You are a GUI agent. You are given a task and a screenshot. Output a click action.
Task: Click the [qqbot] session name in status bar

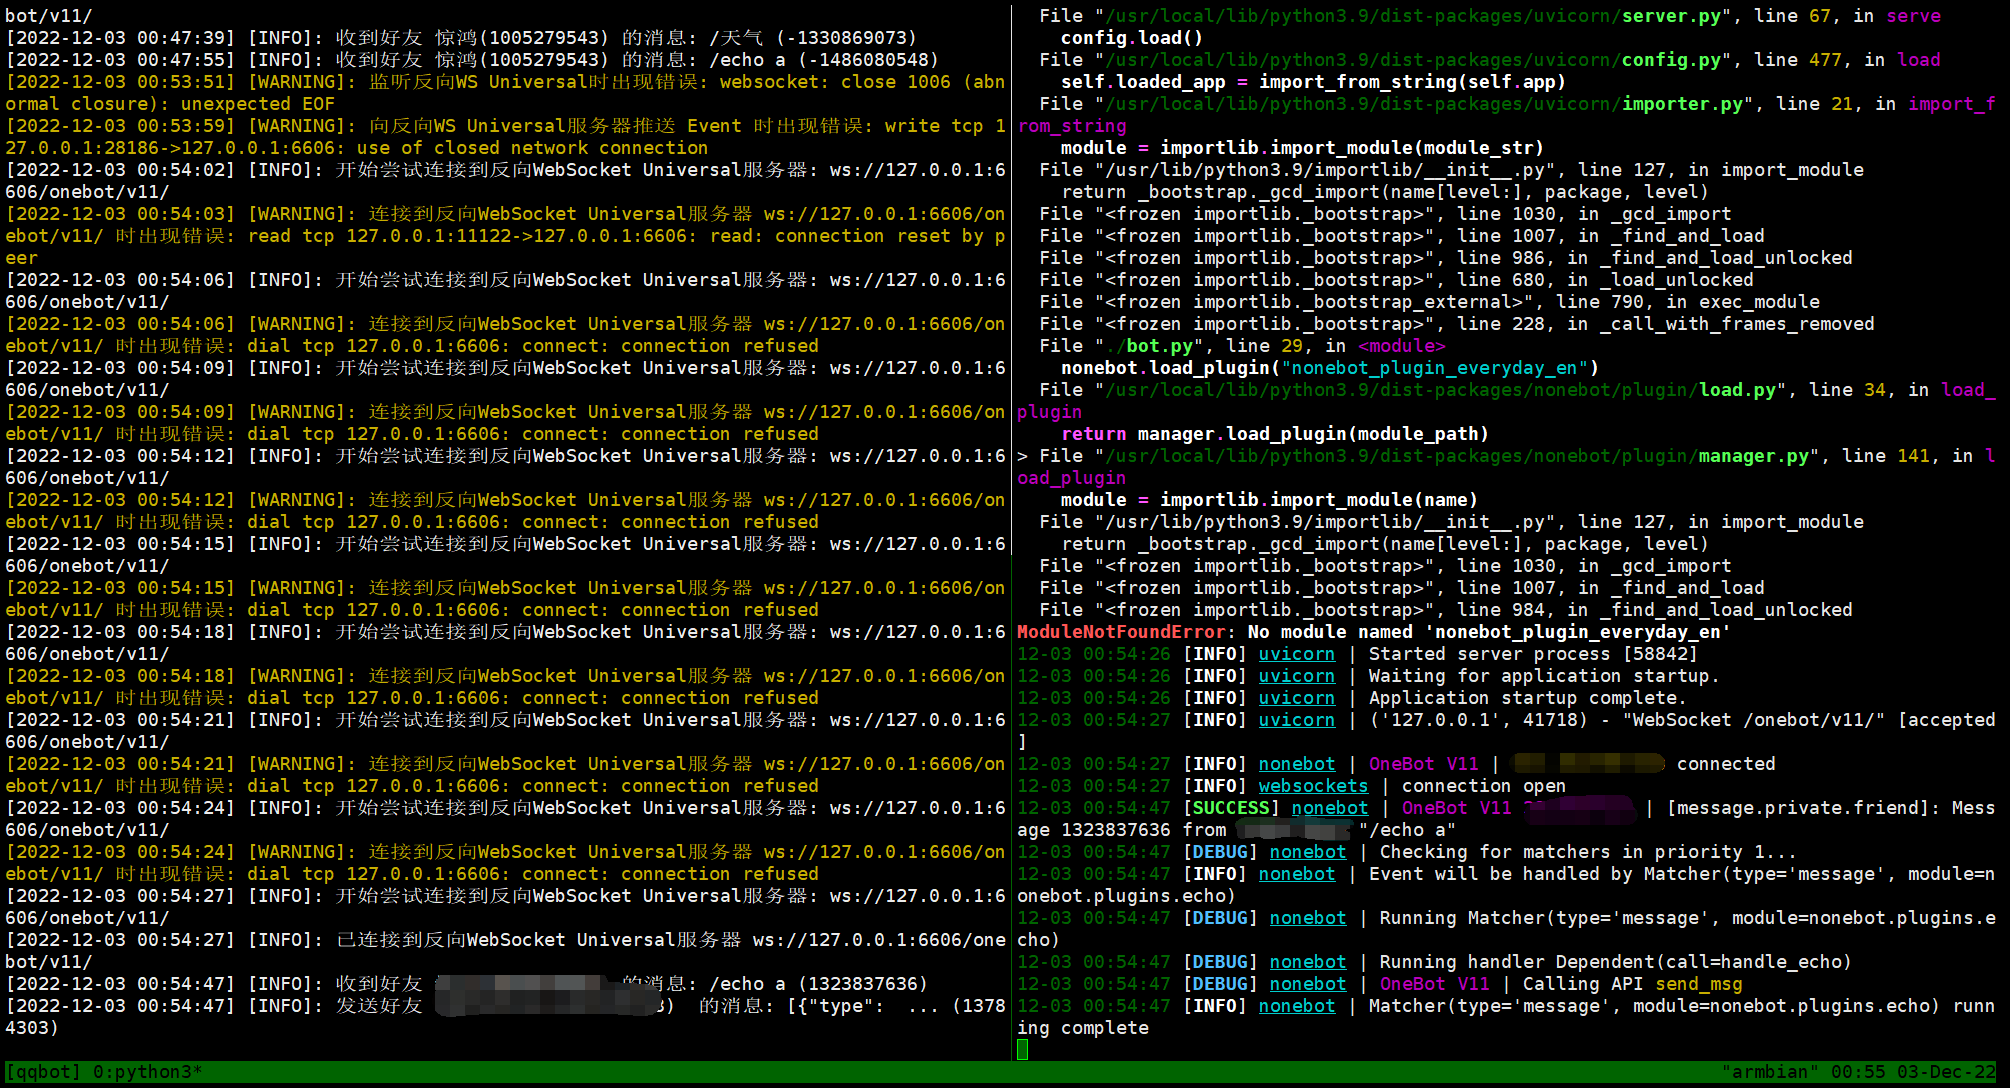tap(43, 1072)
